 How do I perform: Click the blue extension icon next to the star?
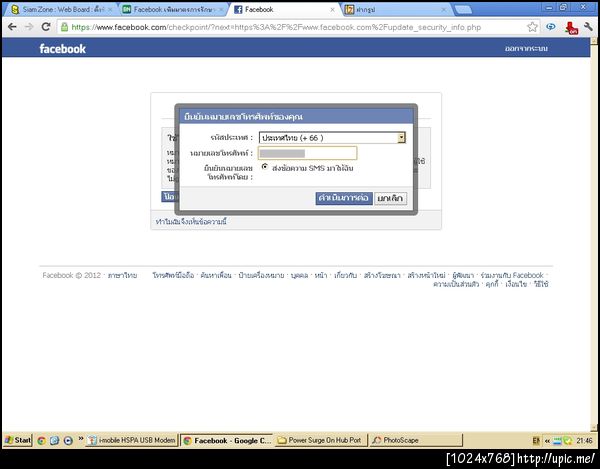[x=551, y=27]
